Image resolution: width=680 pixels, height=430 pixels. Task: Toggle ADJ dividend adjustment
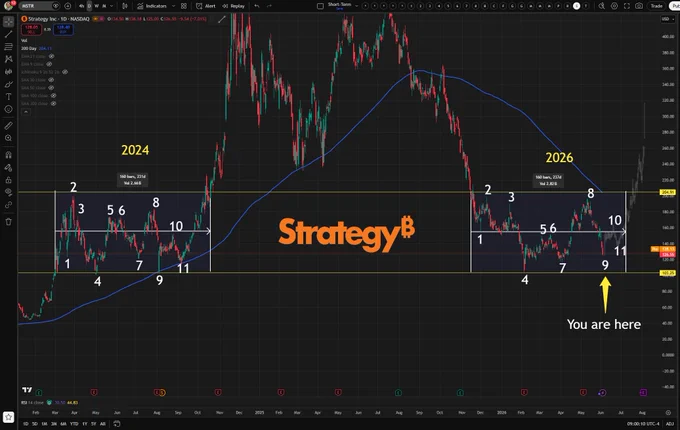point(670,424)
